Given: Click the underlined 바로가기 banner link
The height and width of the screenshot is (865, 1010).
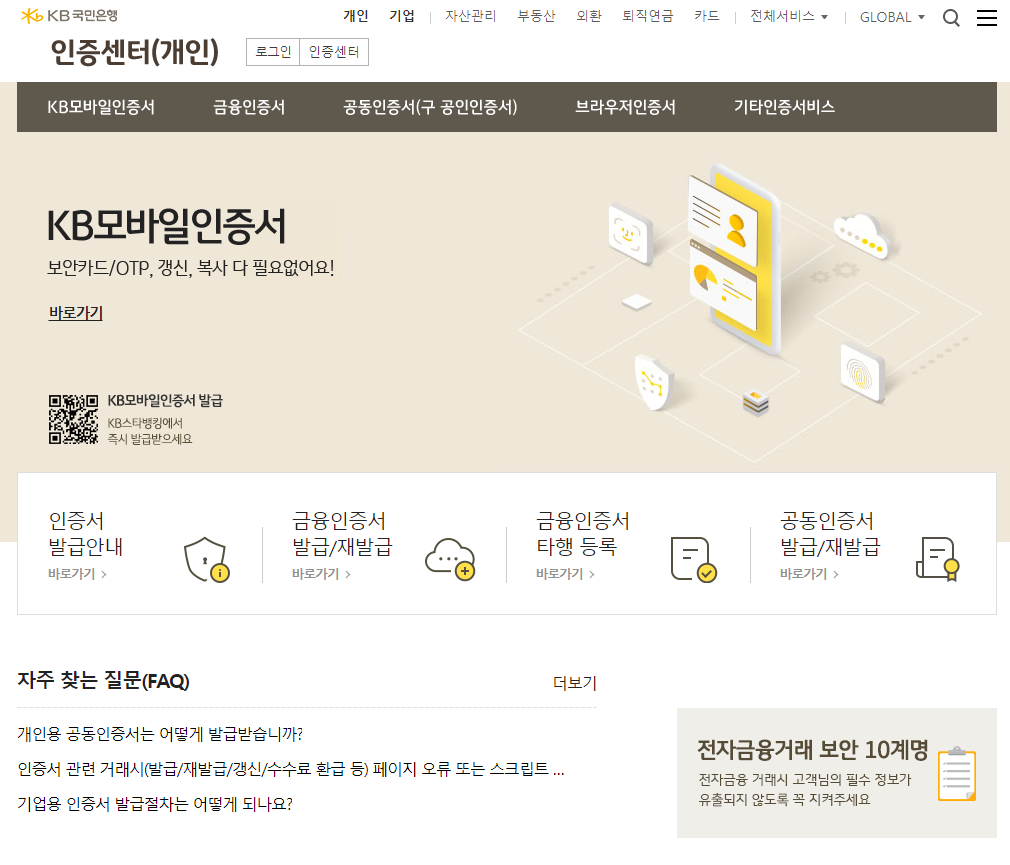Looking at the screenshot, I should point(76,313).
